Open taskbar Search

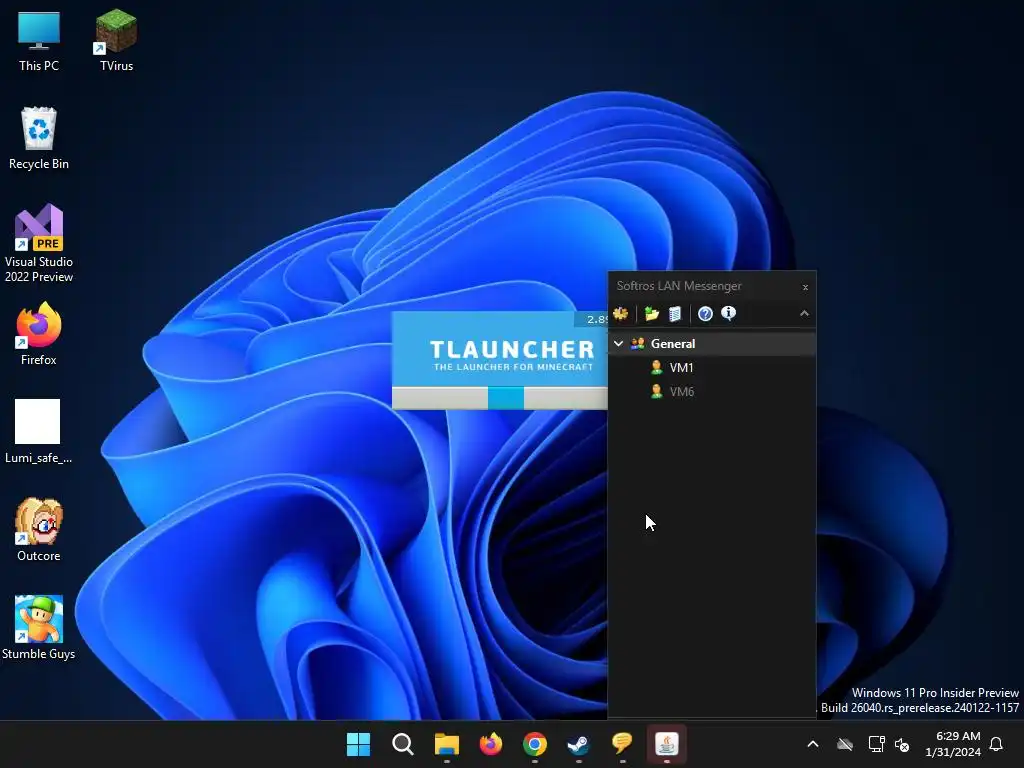click(402, 744)
